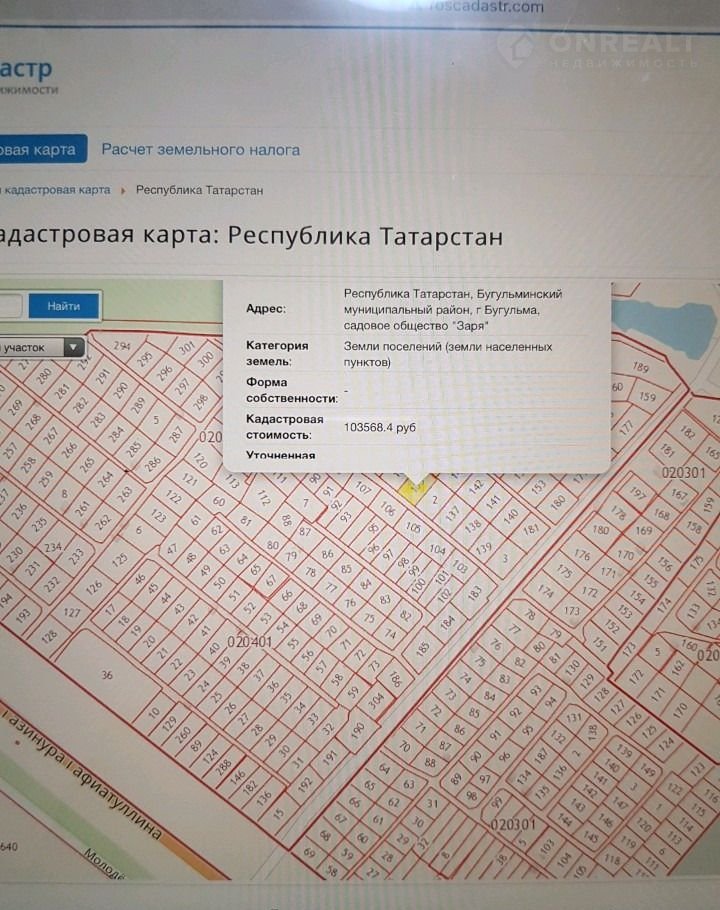Screen dimensions: 720x910
Task: Switch to the Кадастровая карта tab
Action: pyautogui.click(x=38, y=149)
